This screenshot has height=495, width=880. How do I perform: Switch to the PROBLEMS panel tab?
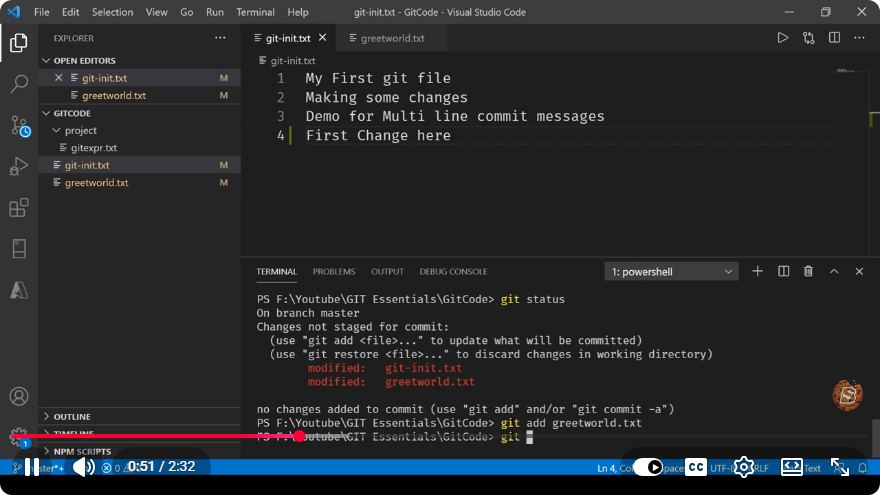click(334, 272)
